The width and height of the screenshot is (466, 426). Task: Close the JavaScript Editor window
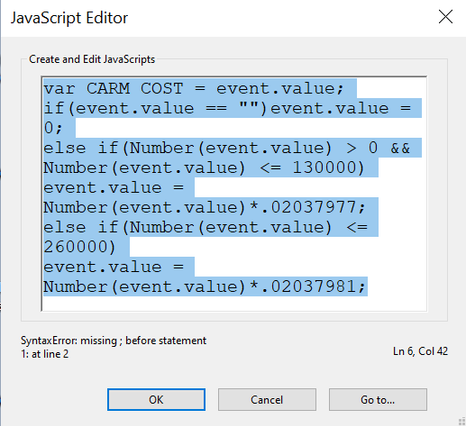(445, 17)
